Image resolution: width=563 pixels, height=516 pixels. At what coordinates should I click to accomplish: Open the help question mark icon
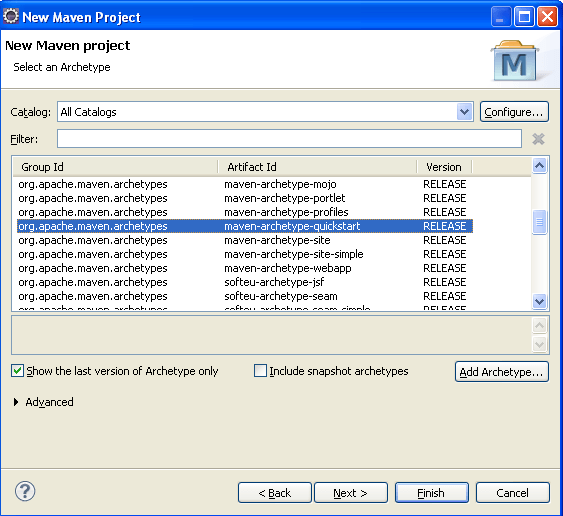click(x=25, y=491)
